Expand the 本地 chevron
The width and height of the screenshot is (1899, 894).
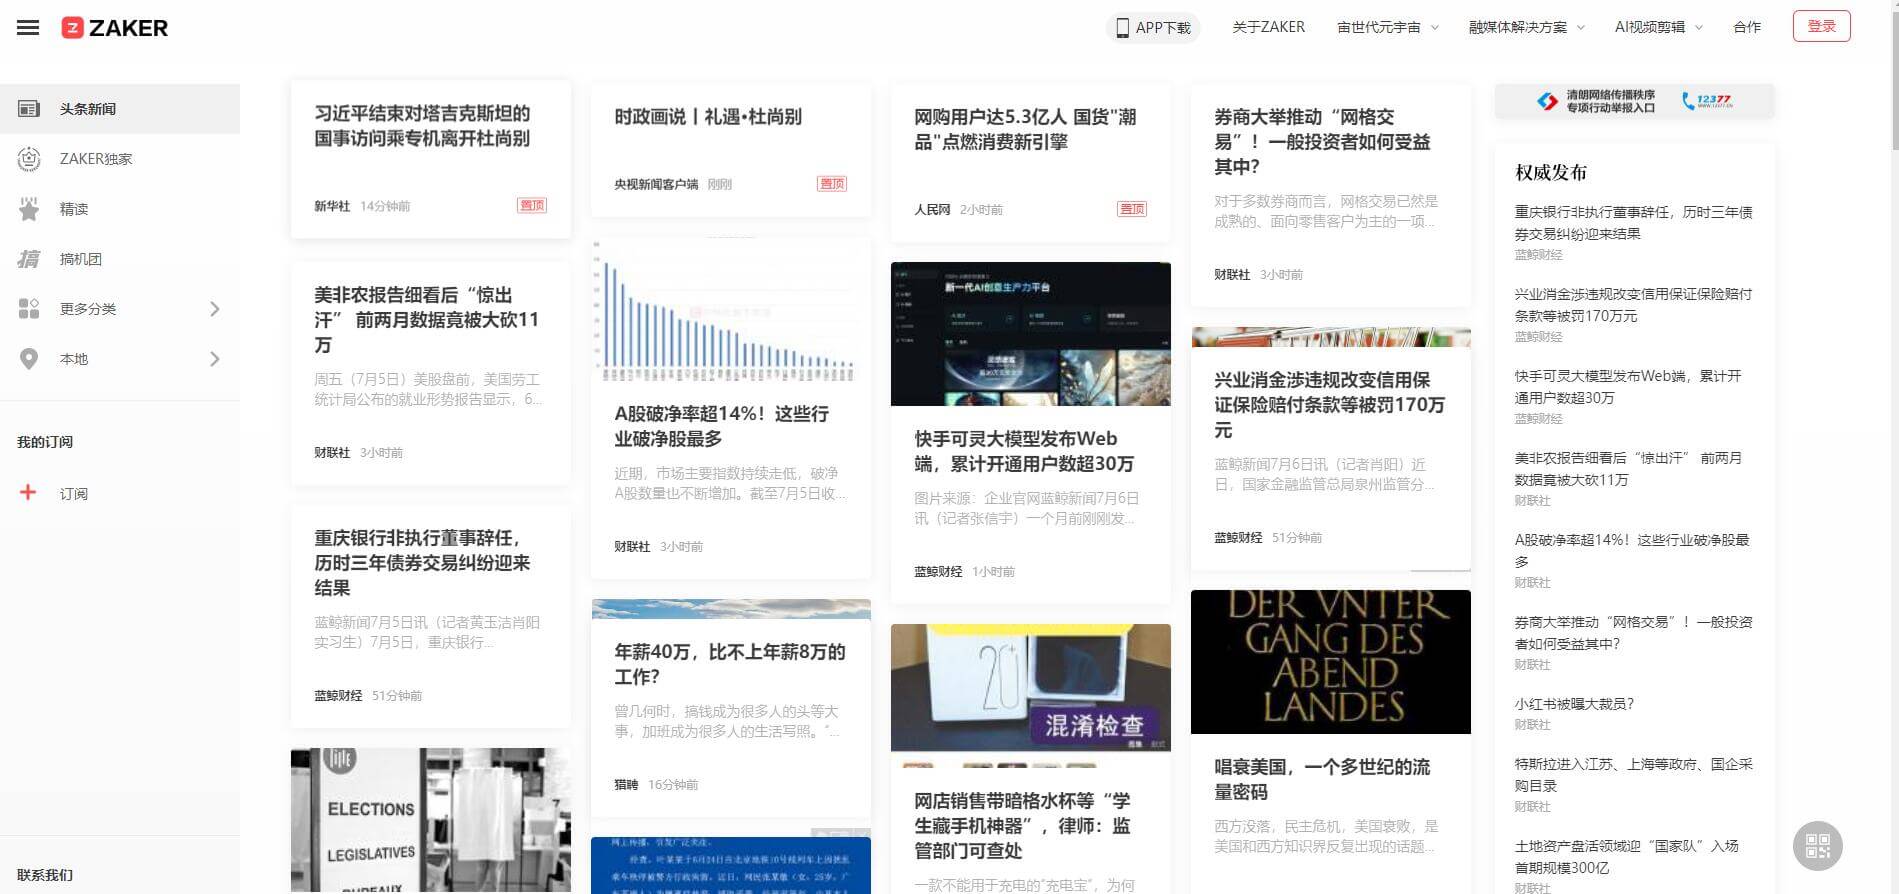click(214, 359)
